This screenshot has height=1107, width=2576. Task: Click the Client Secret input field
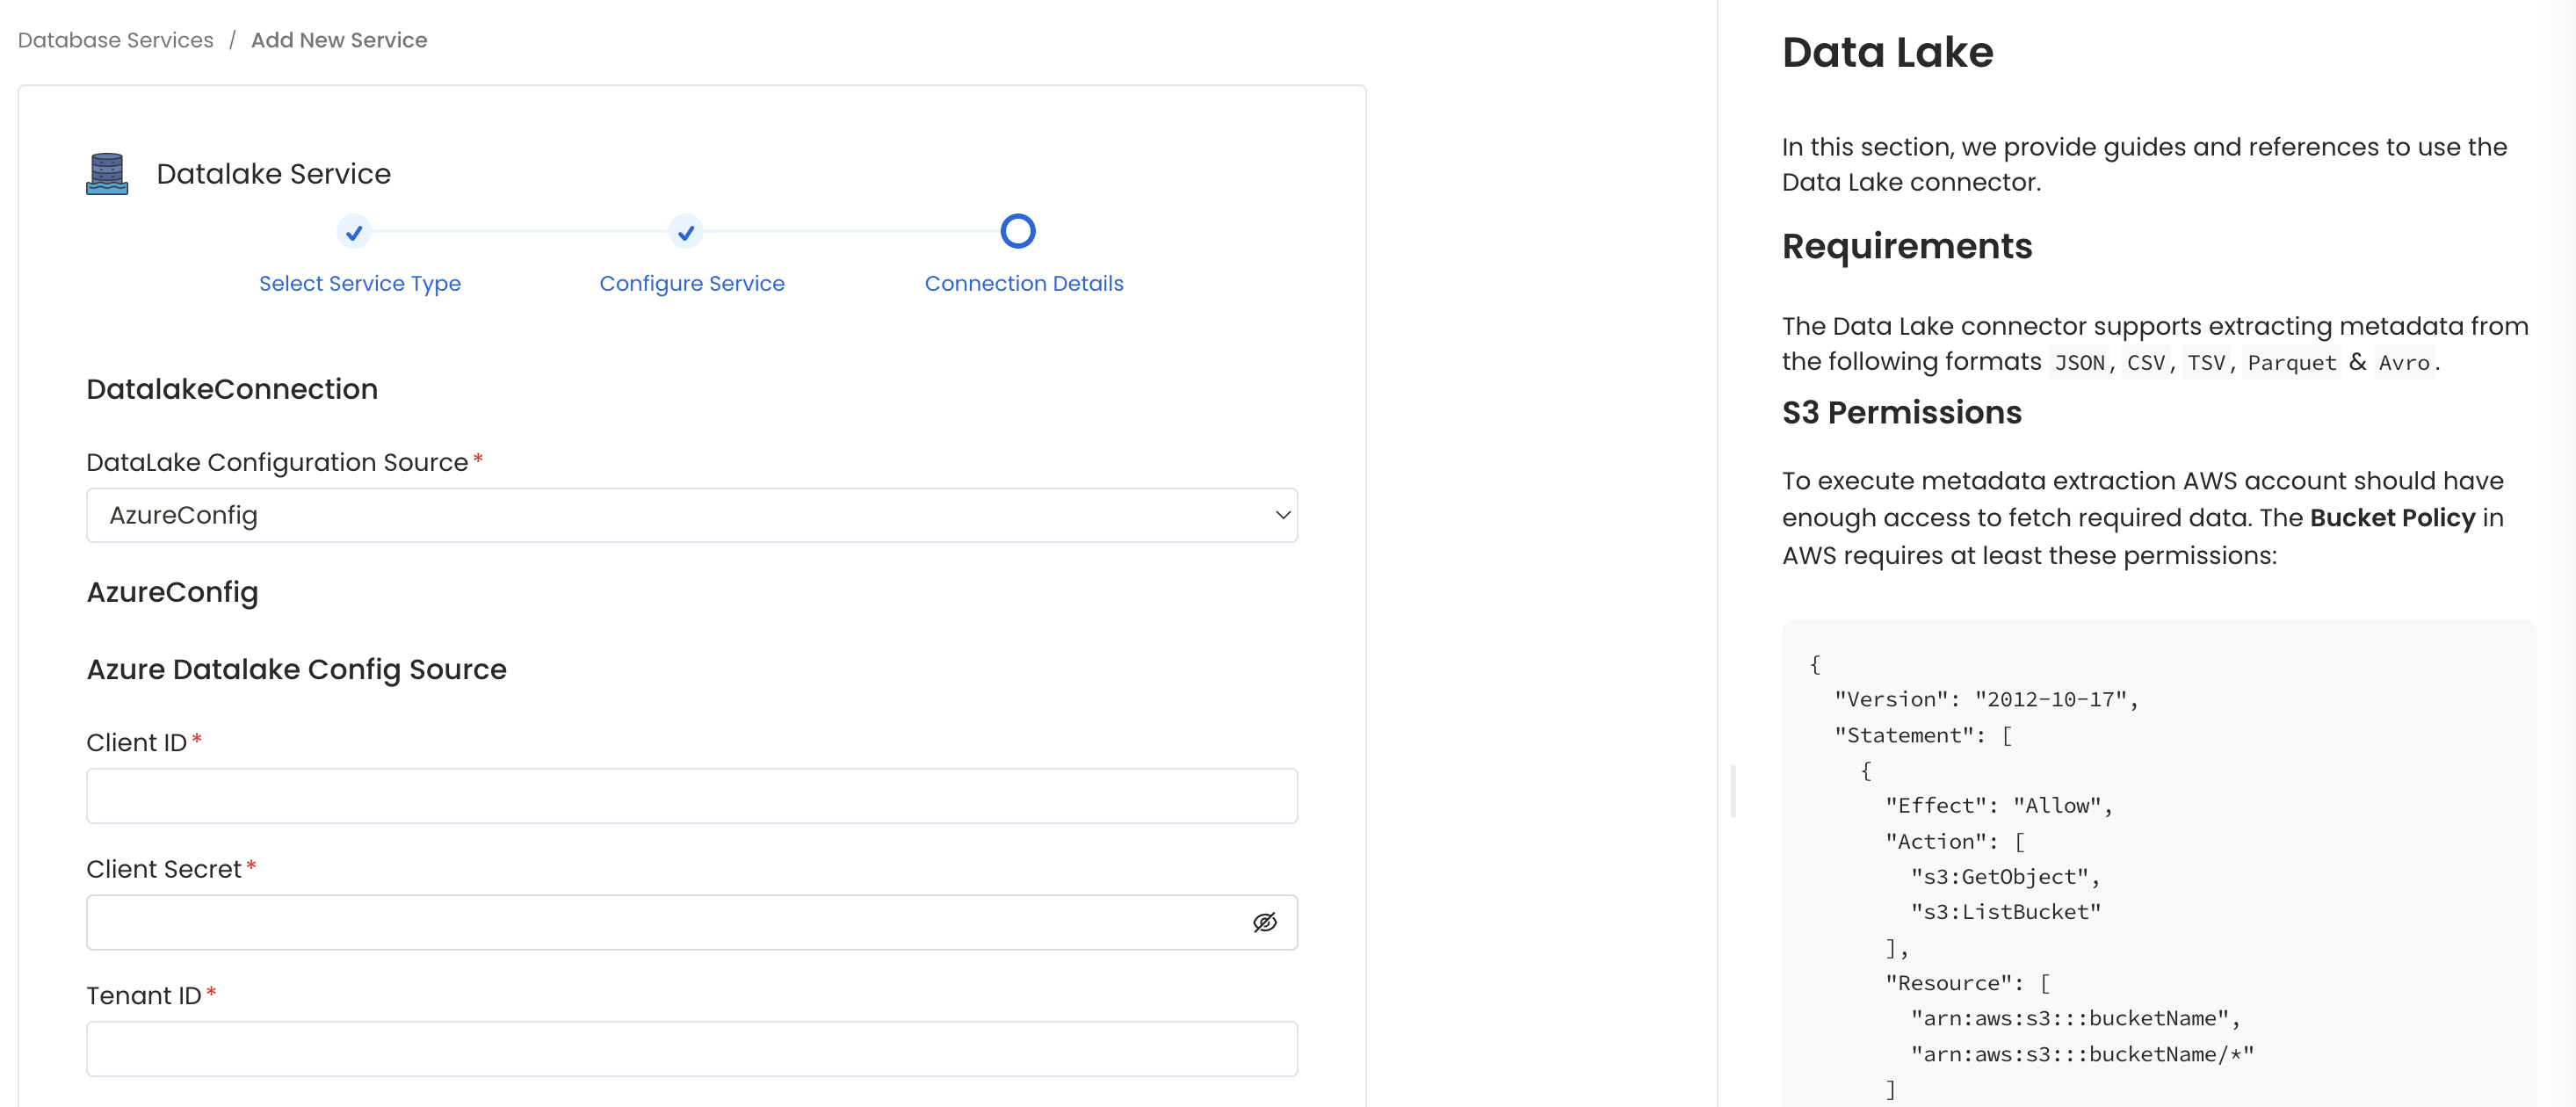pos(691,922)
